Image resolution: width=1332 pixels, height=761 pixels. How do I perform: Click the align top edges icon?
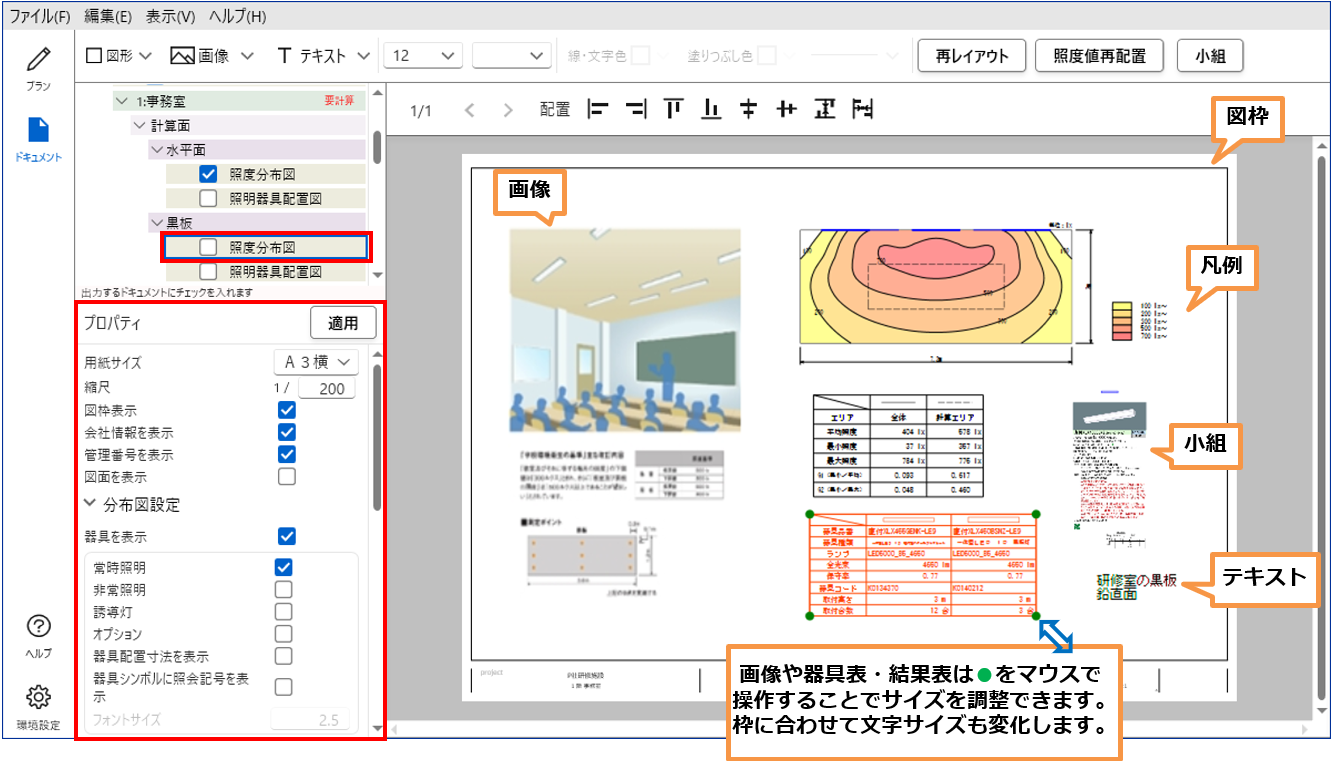[x=674, y=109]
